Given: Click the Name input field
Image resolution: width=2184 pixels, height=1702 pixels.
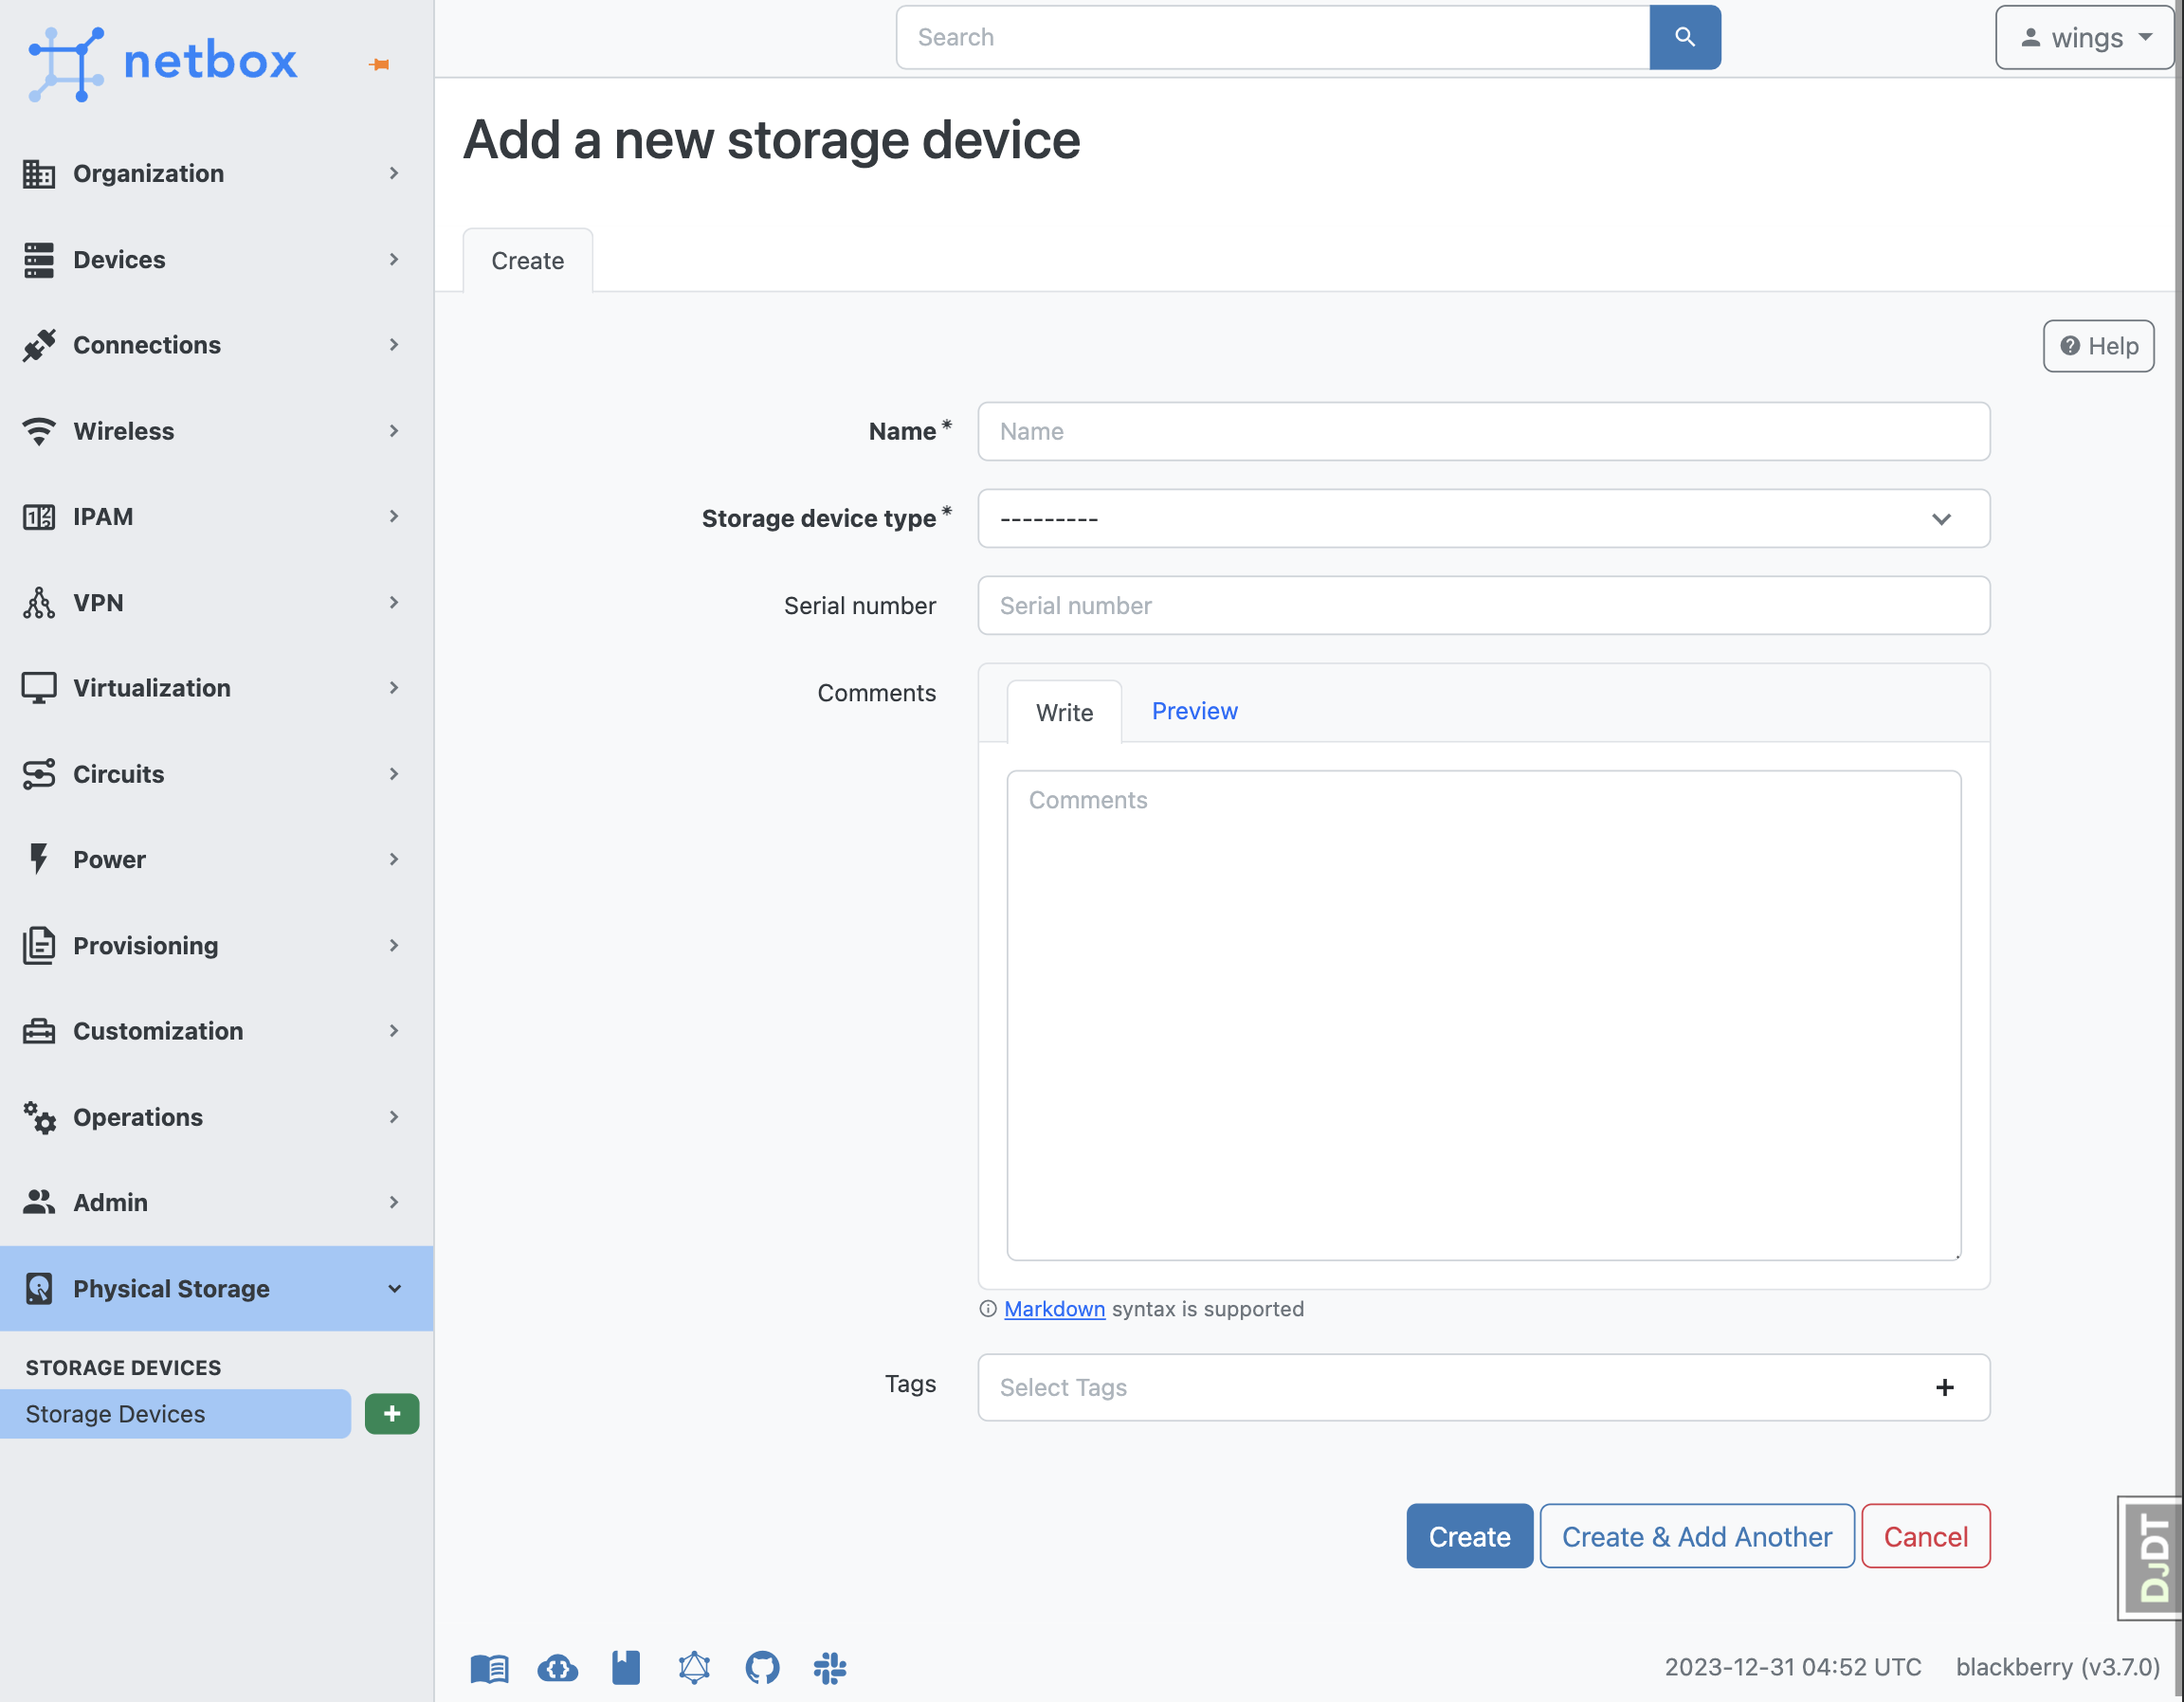Looking at the screenshot, I should [1485, 431].
